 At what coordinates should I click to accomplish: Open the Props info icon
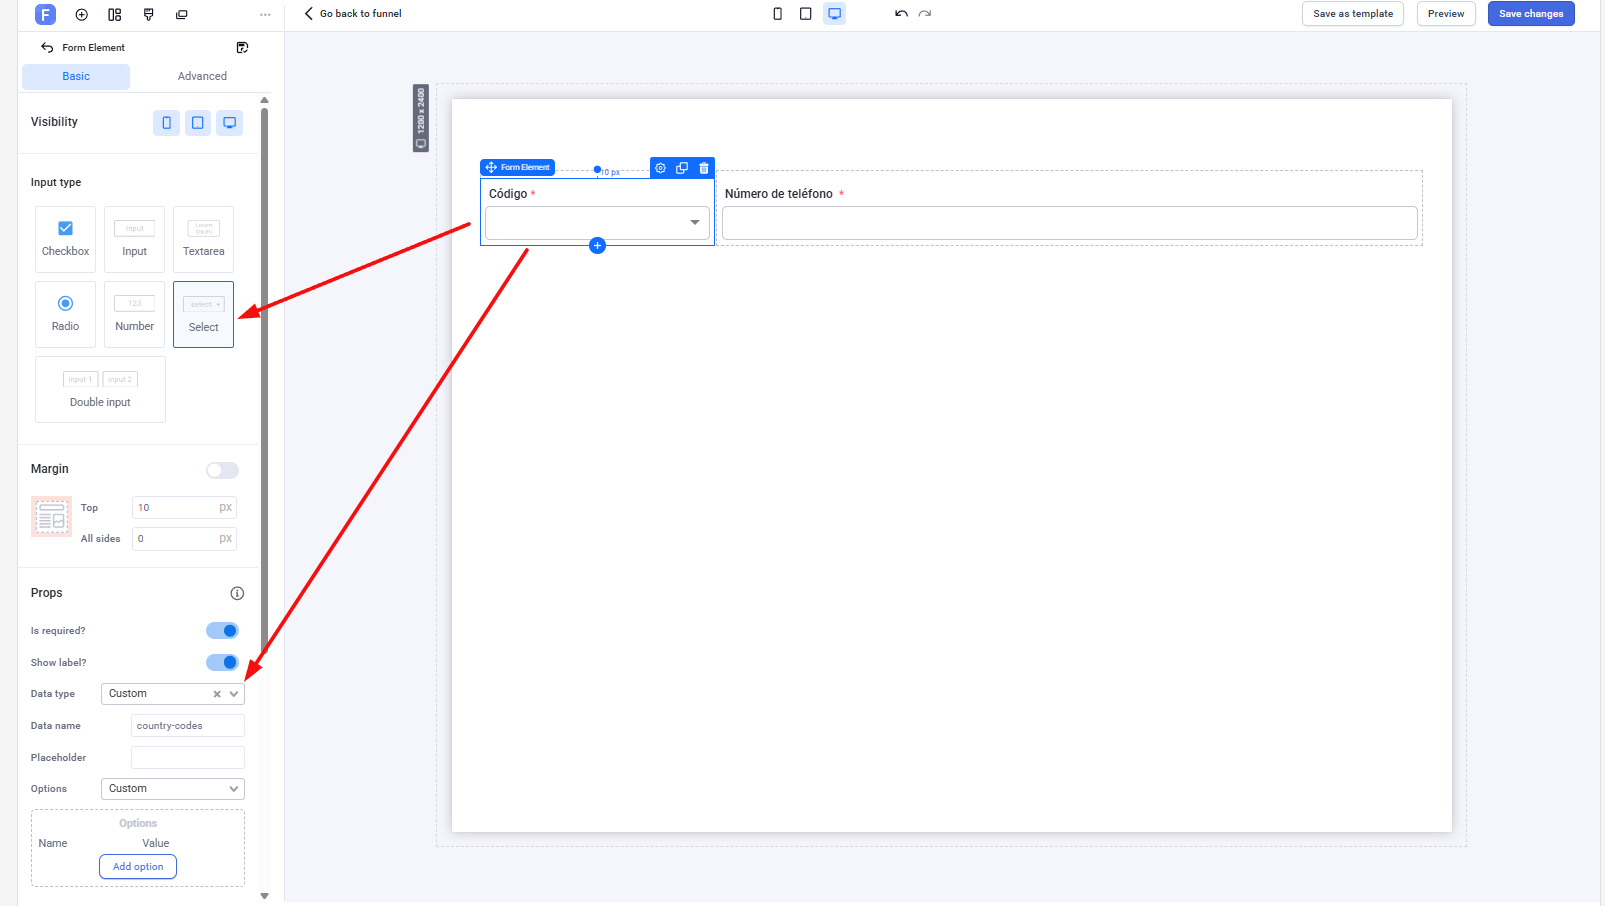[237, 593]
